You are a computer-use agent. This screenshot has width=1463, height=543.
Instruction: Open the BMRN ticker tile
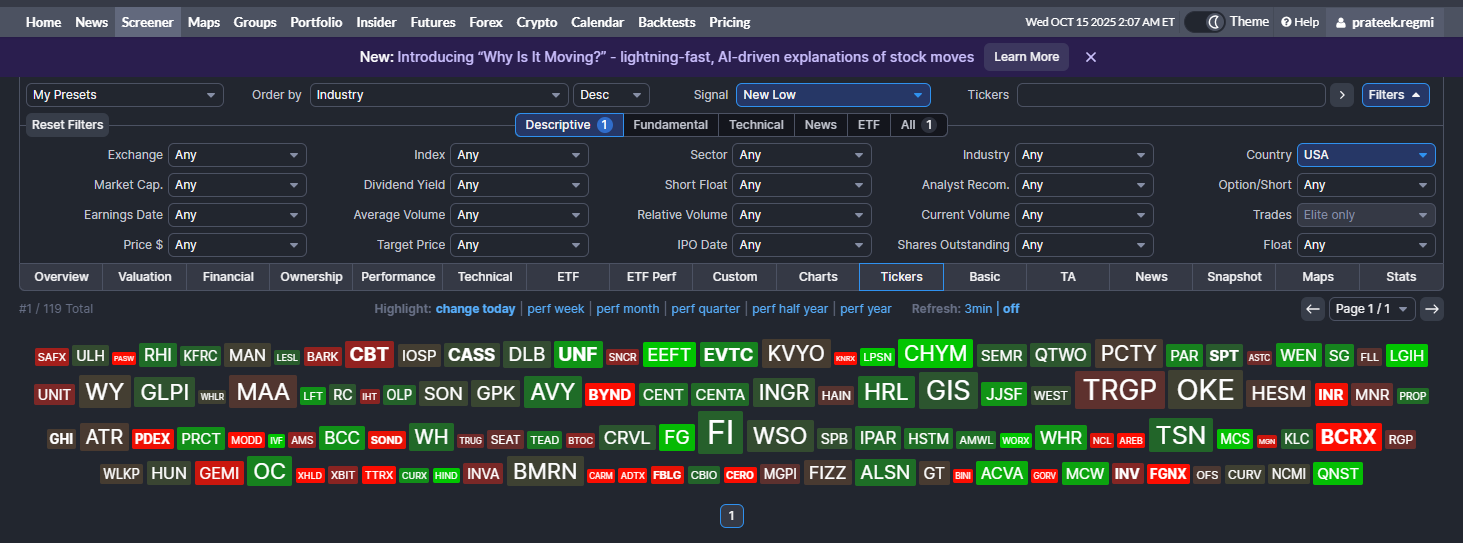pyautogui.click(x=545, y=471)
